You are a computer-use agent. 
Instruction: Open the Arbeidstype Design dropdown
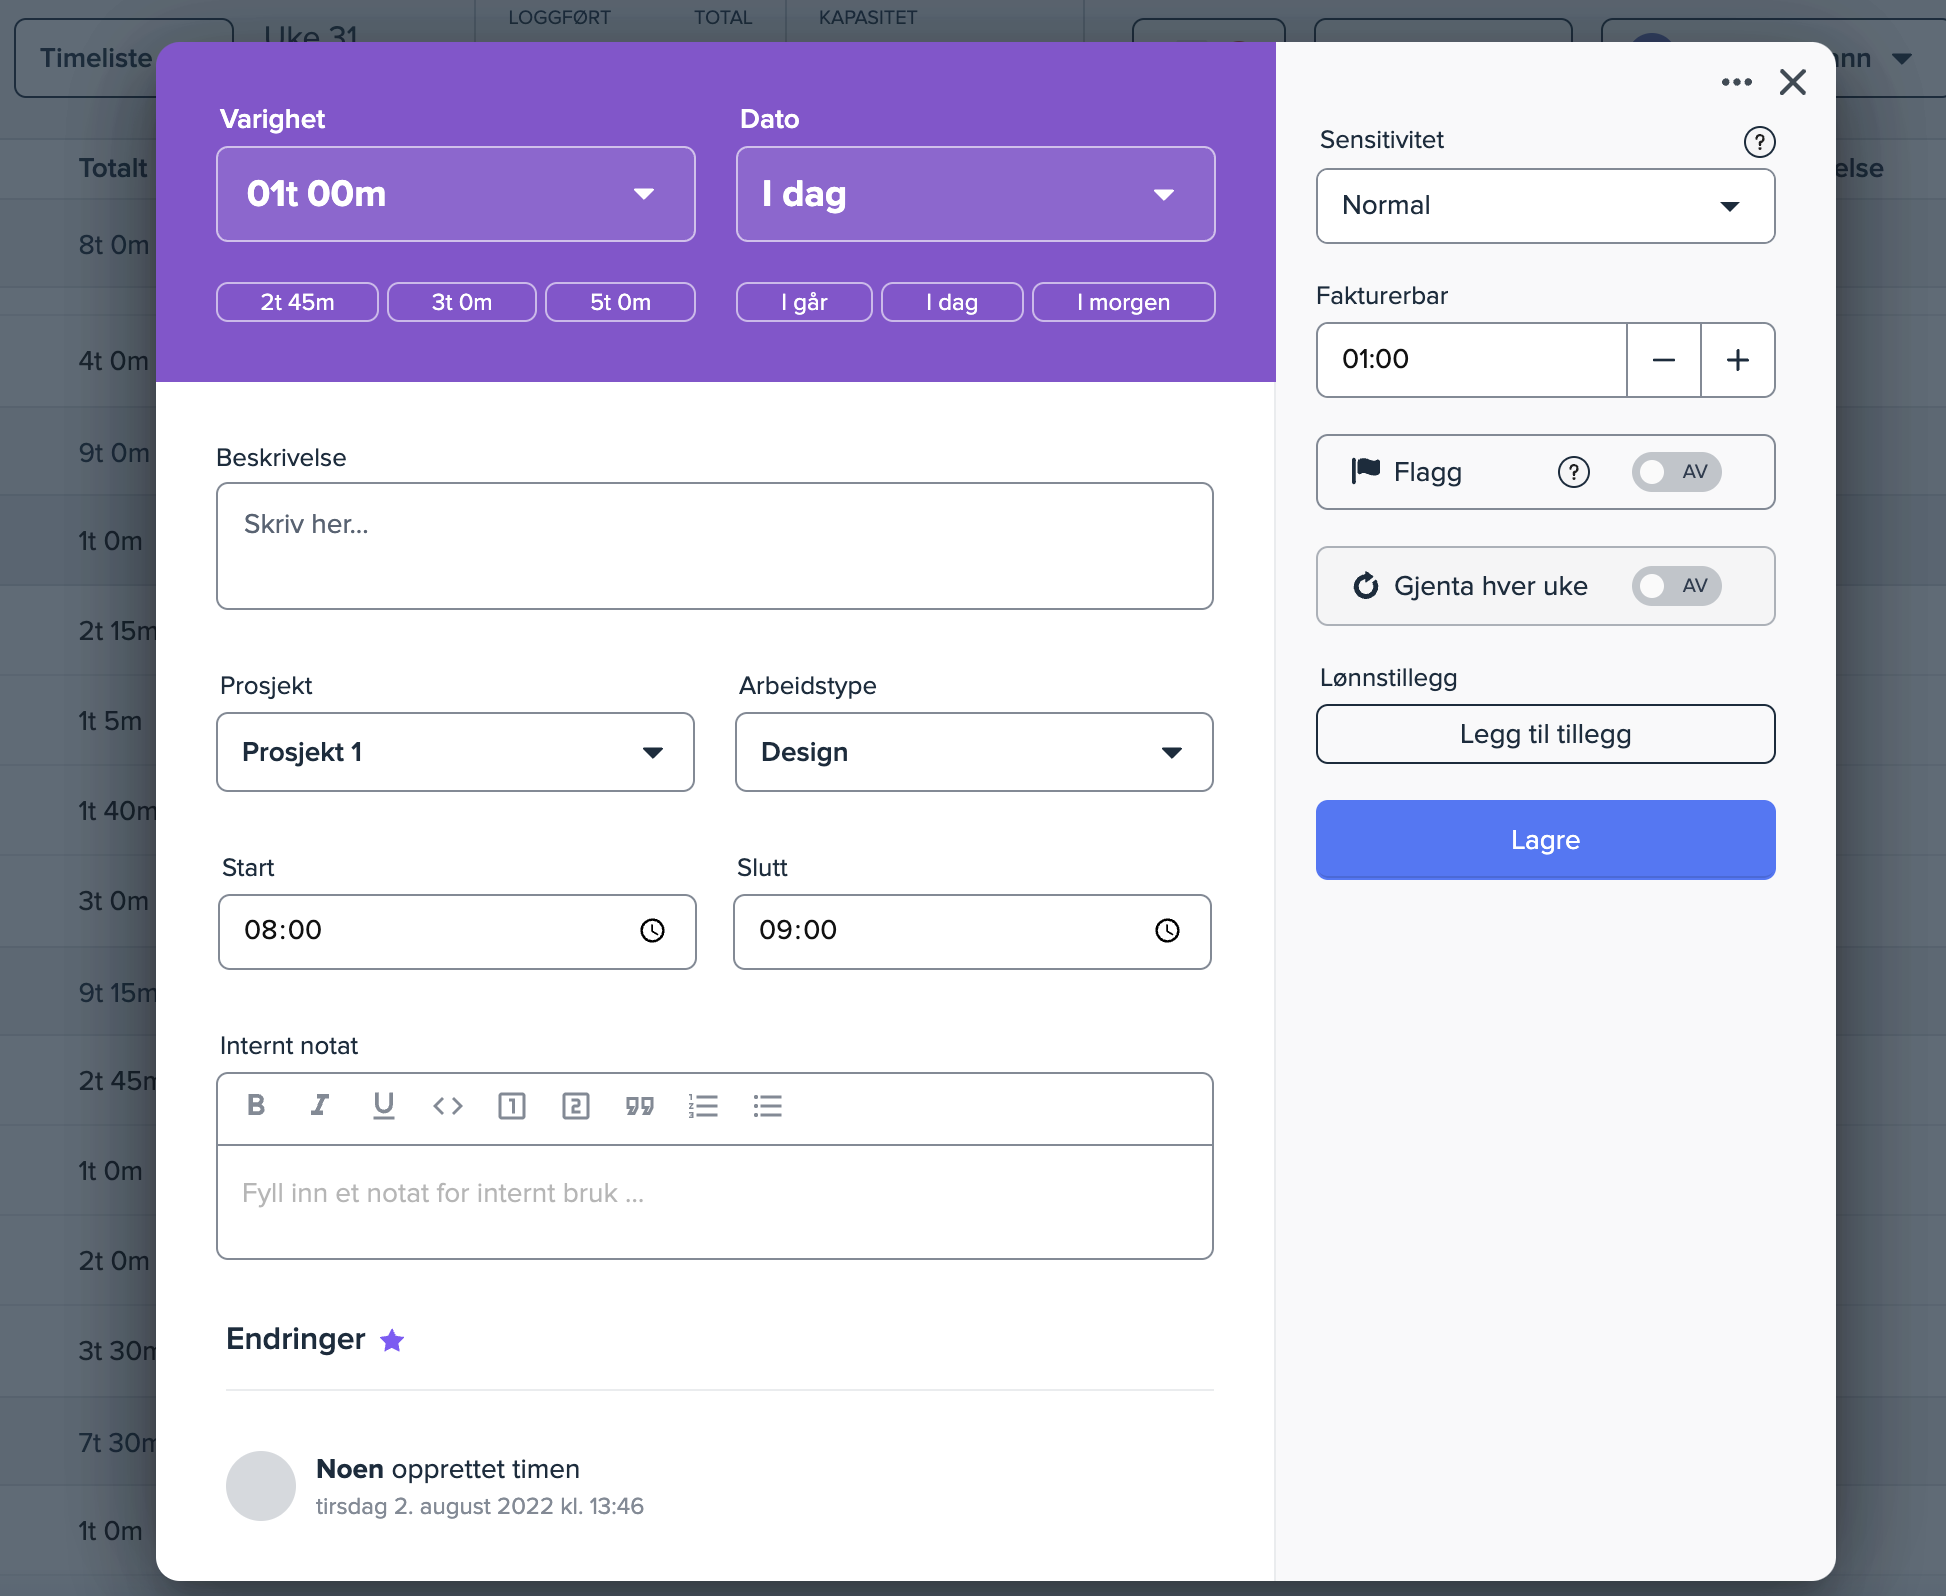pyautogui.click(x=974, y=752)
